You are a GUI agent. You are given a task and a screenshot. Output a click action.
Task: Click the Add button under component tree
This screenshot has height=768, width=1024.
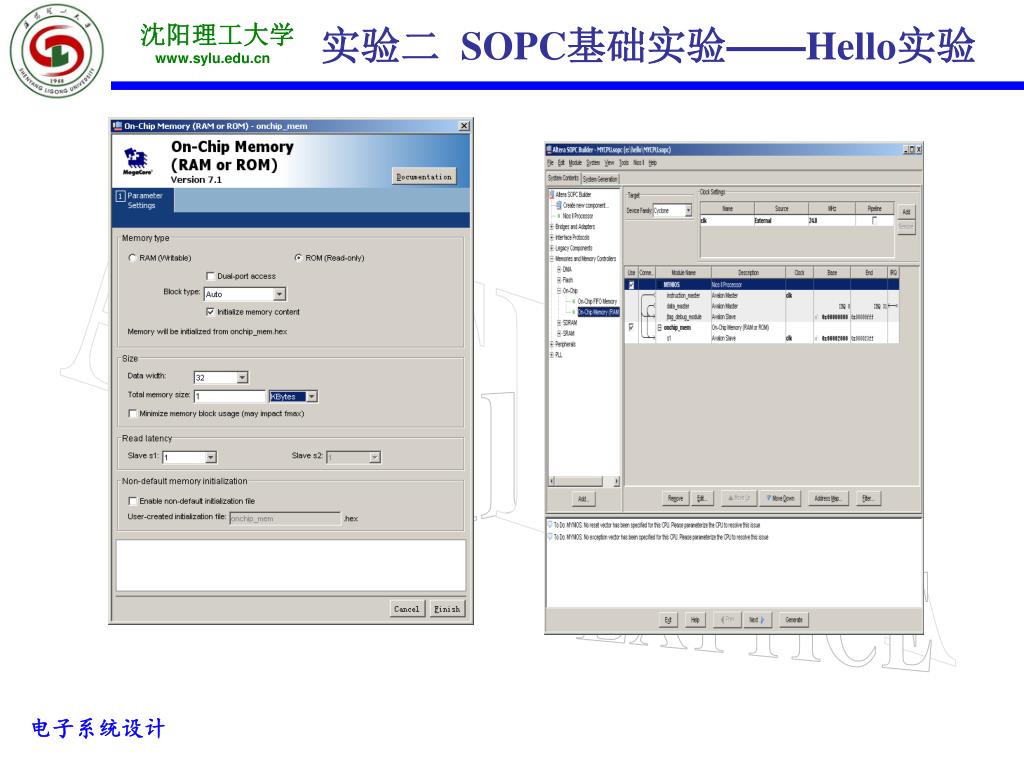(583, 499)
